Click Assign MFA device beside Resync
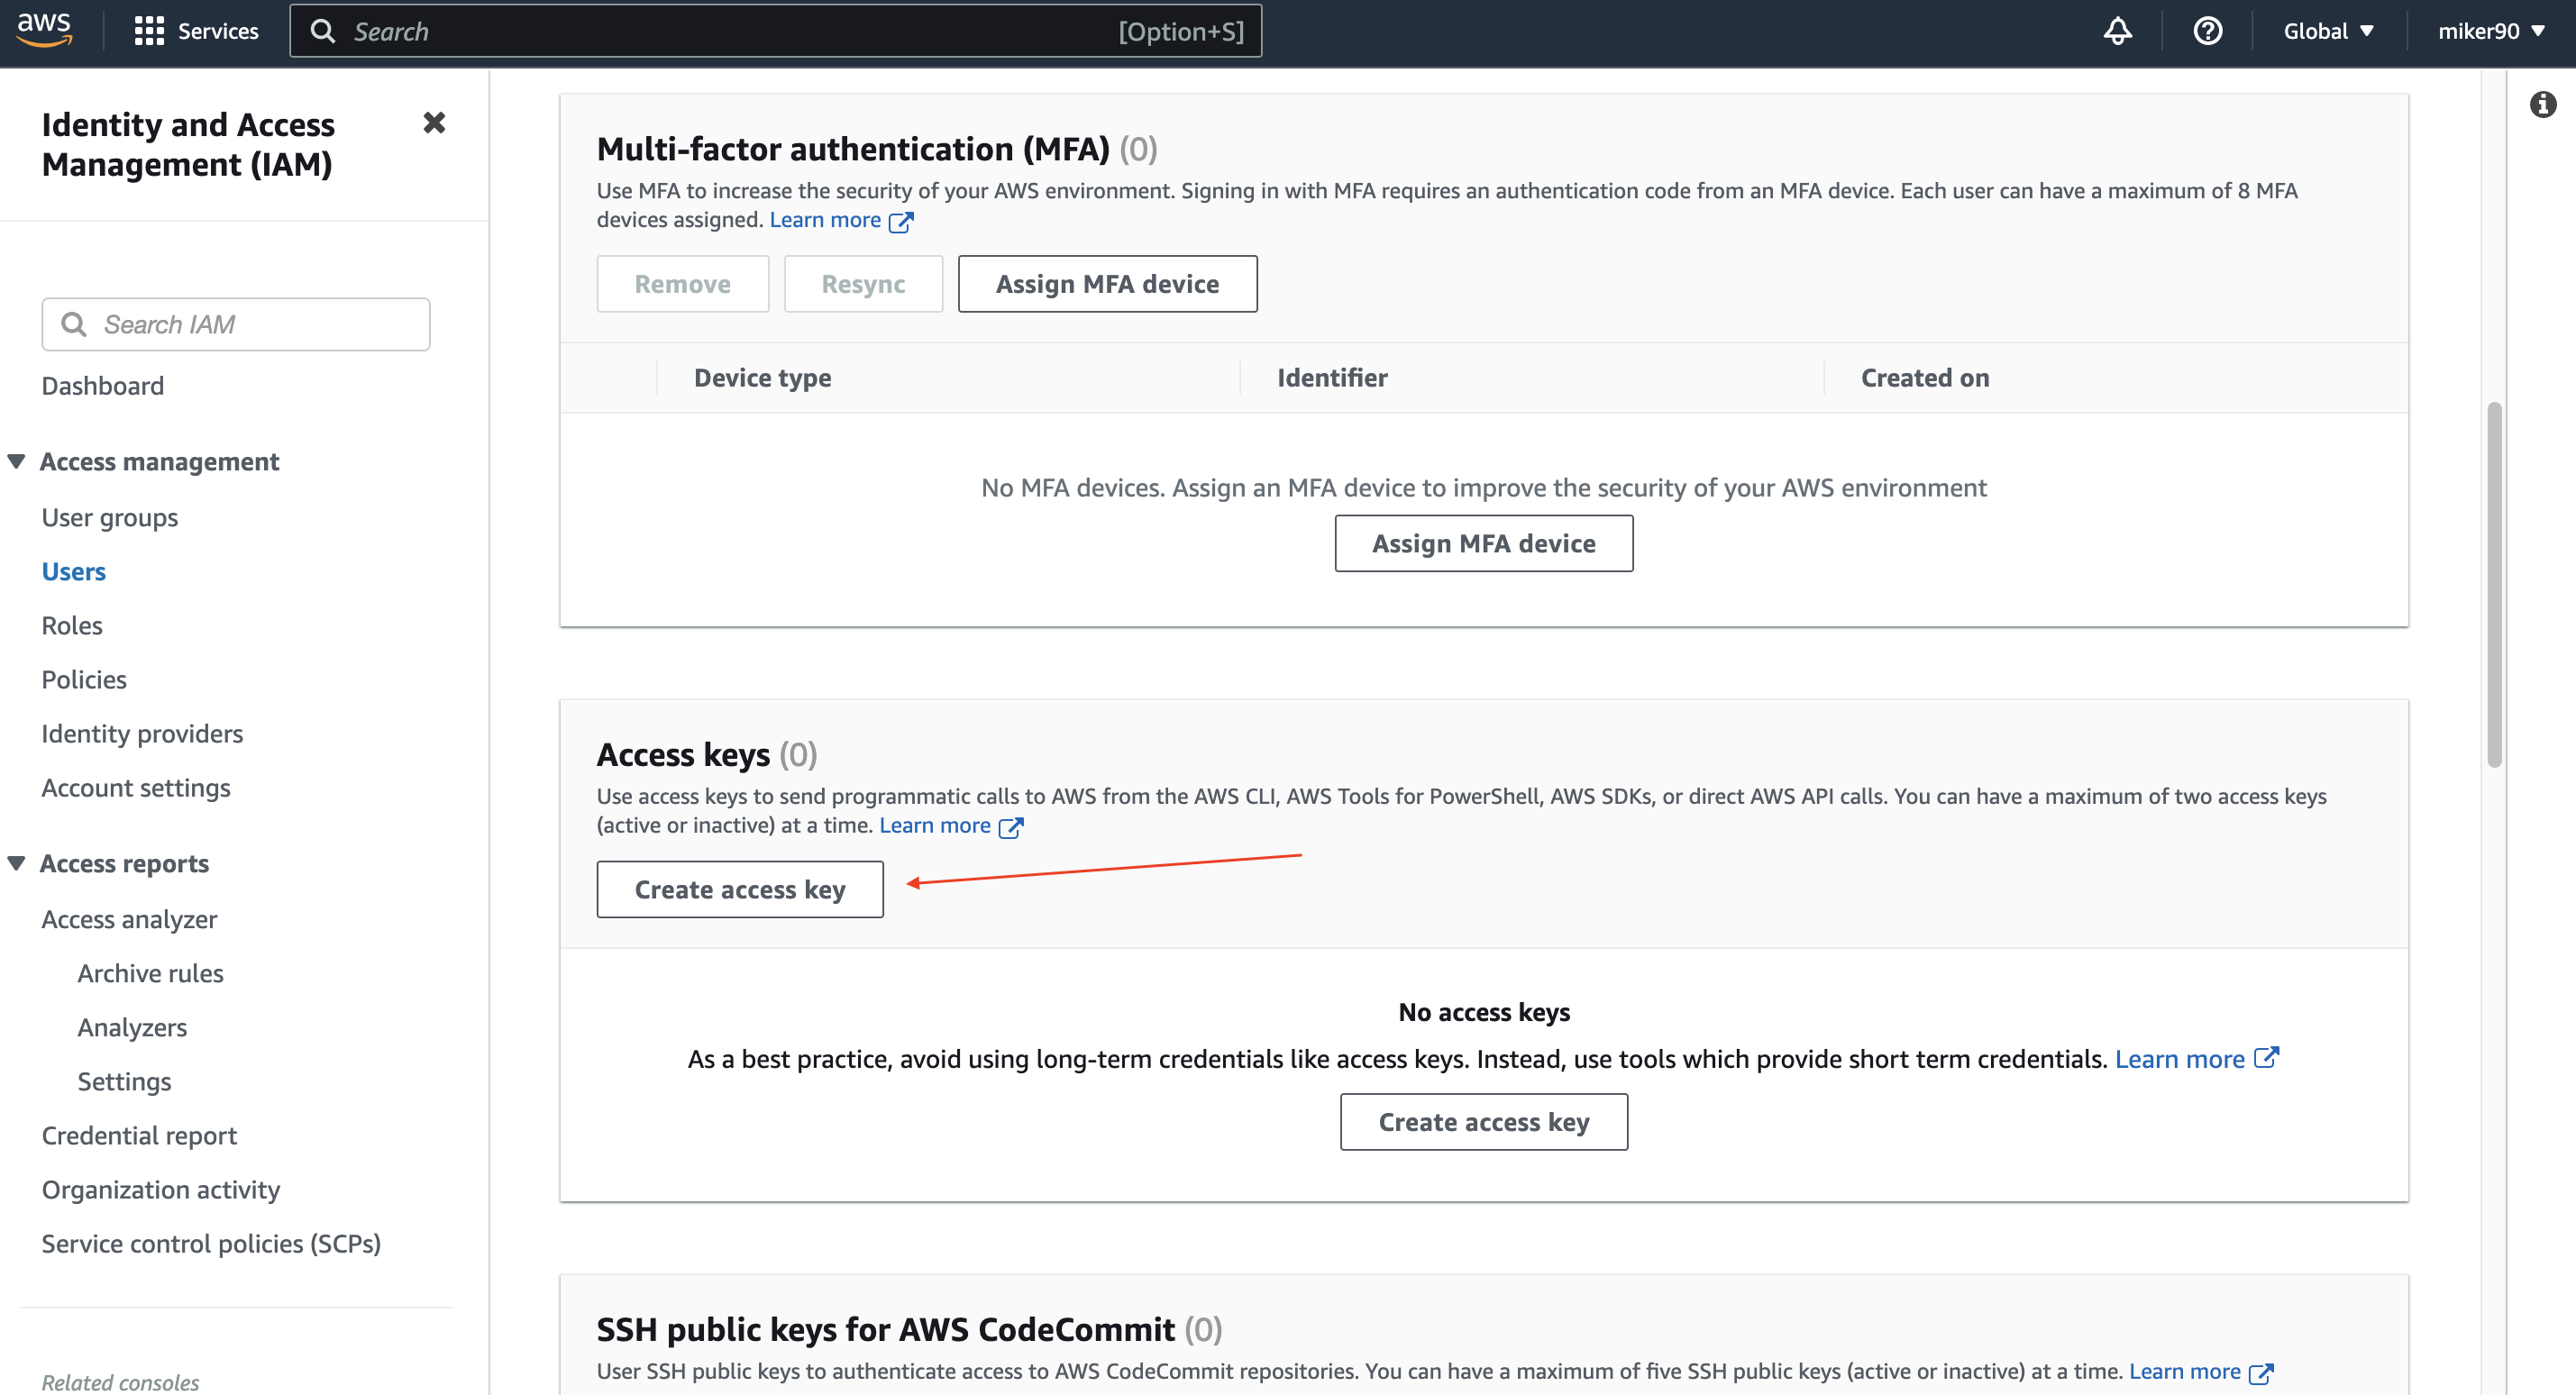The image size is (2576, 1395). 1107,283
